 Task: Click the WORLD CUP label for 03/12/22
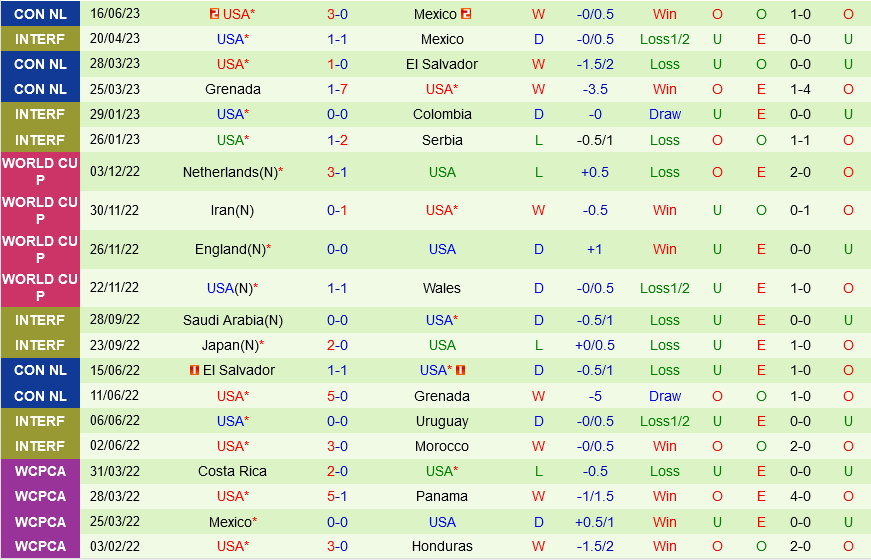pos(40,172)
